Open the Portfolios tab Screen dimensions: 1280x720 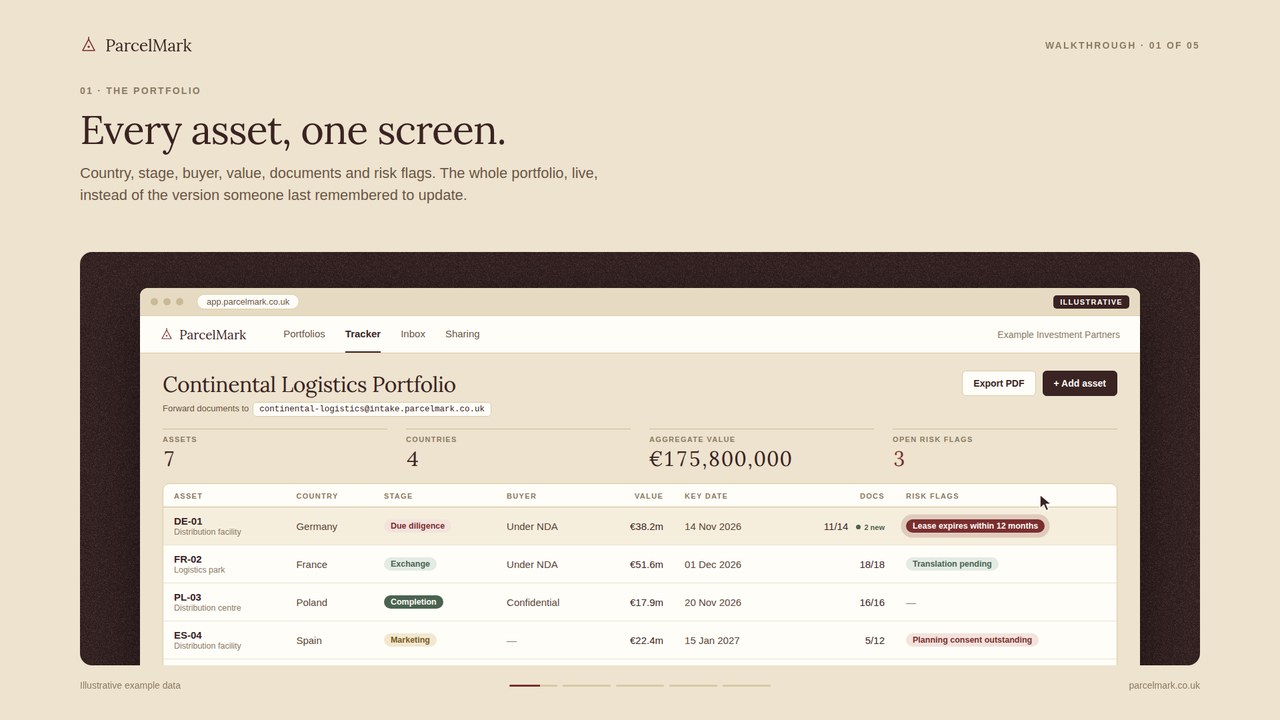coord(304,334)
